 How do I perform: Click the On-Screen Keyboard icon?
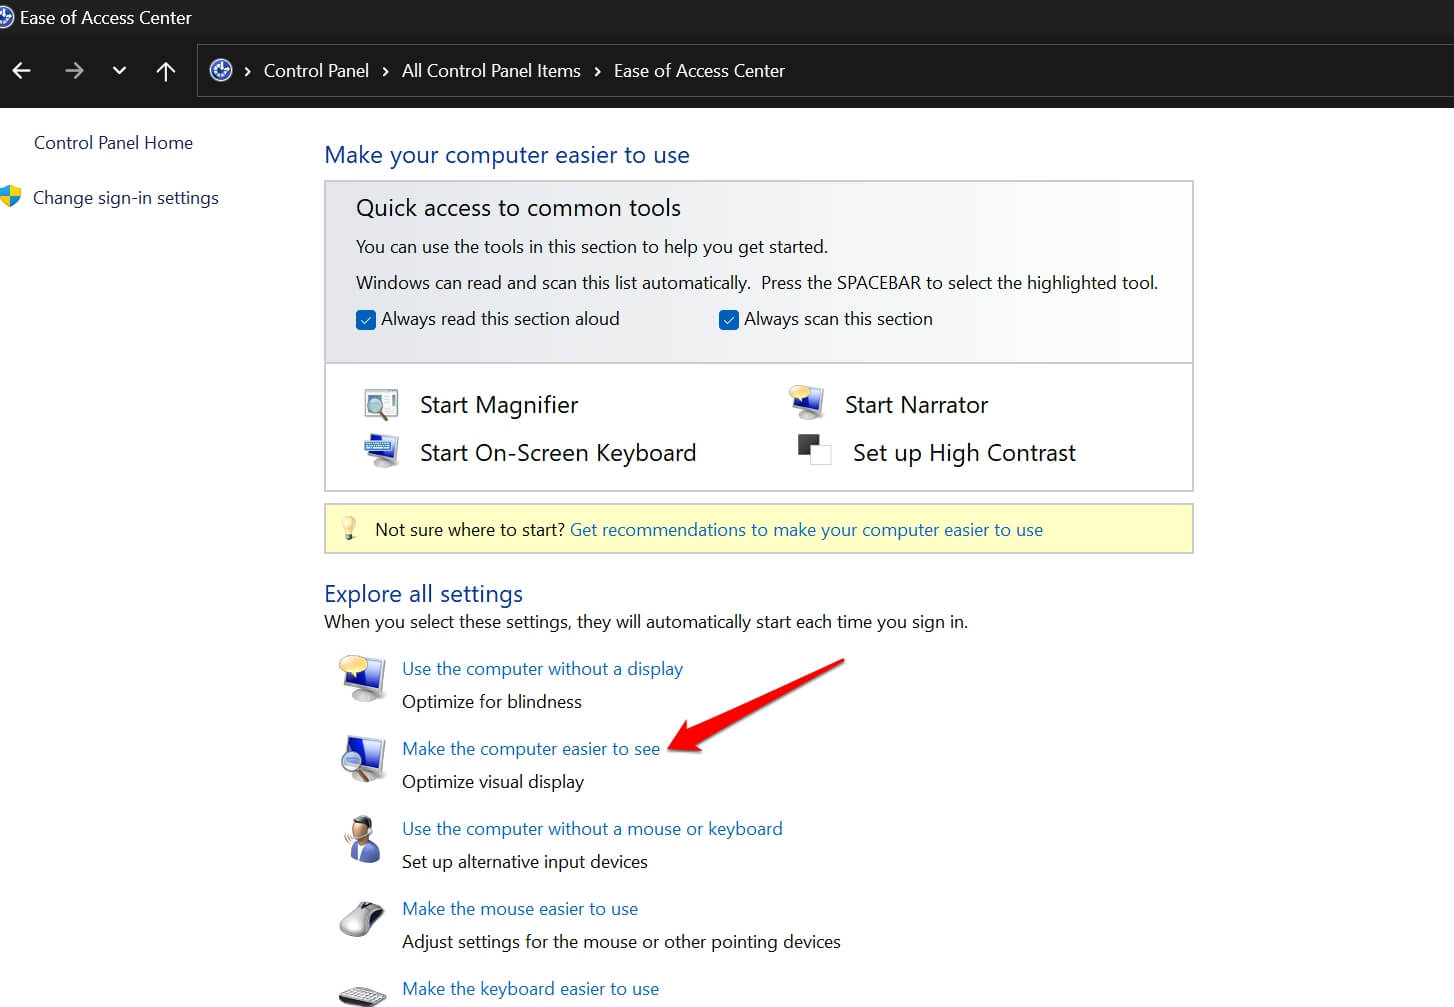(381, 452)
